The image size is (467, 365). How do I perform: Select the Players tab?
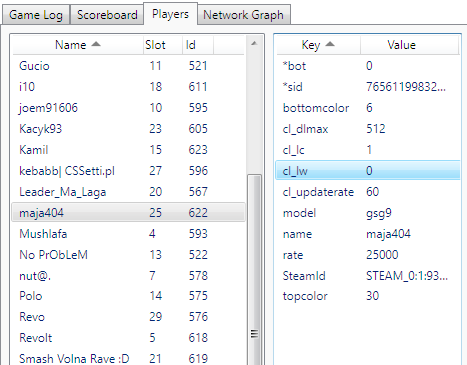point(170,14)
